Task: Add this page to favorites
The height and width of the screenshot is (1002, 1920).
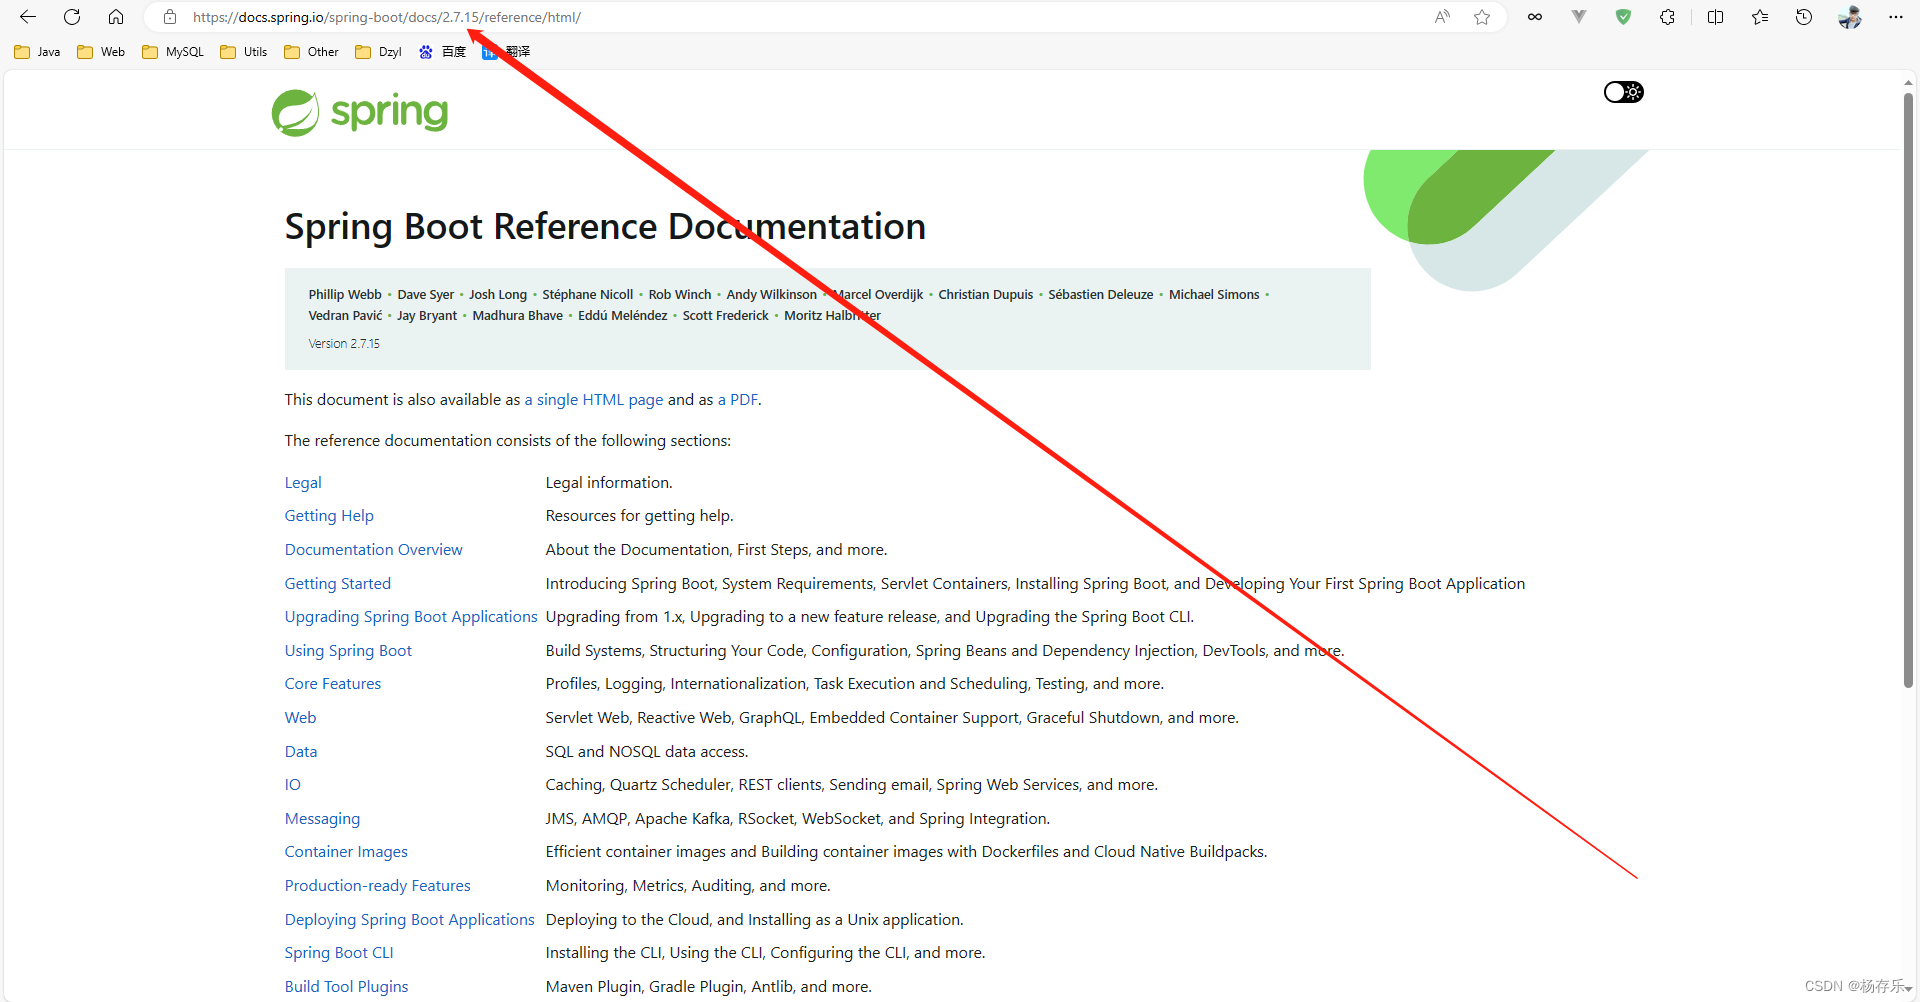Action: point(1482,17)
